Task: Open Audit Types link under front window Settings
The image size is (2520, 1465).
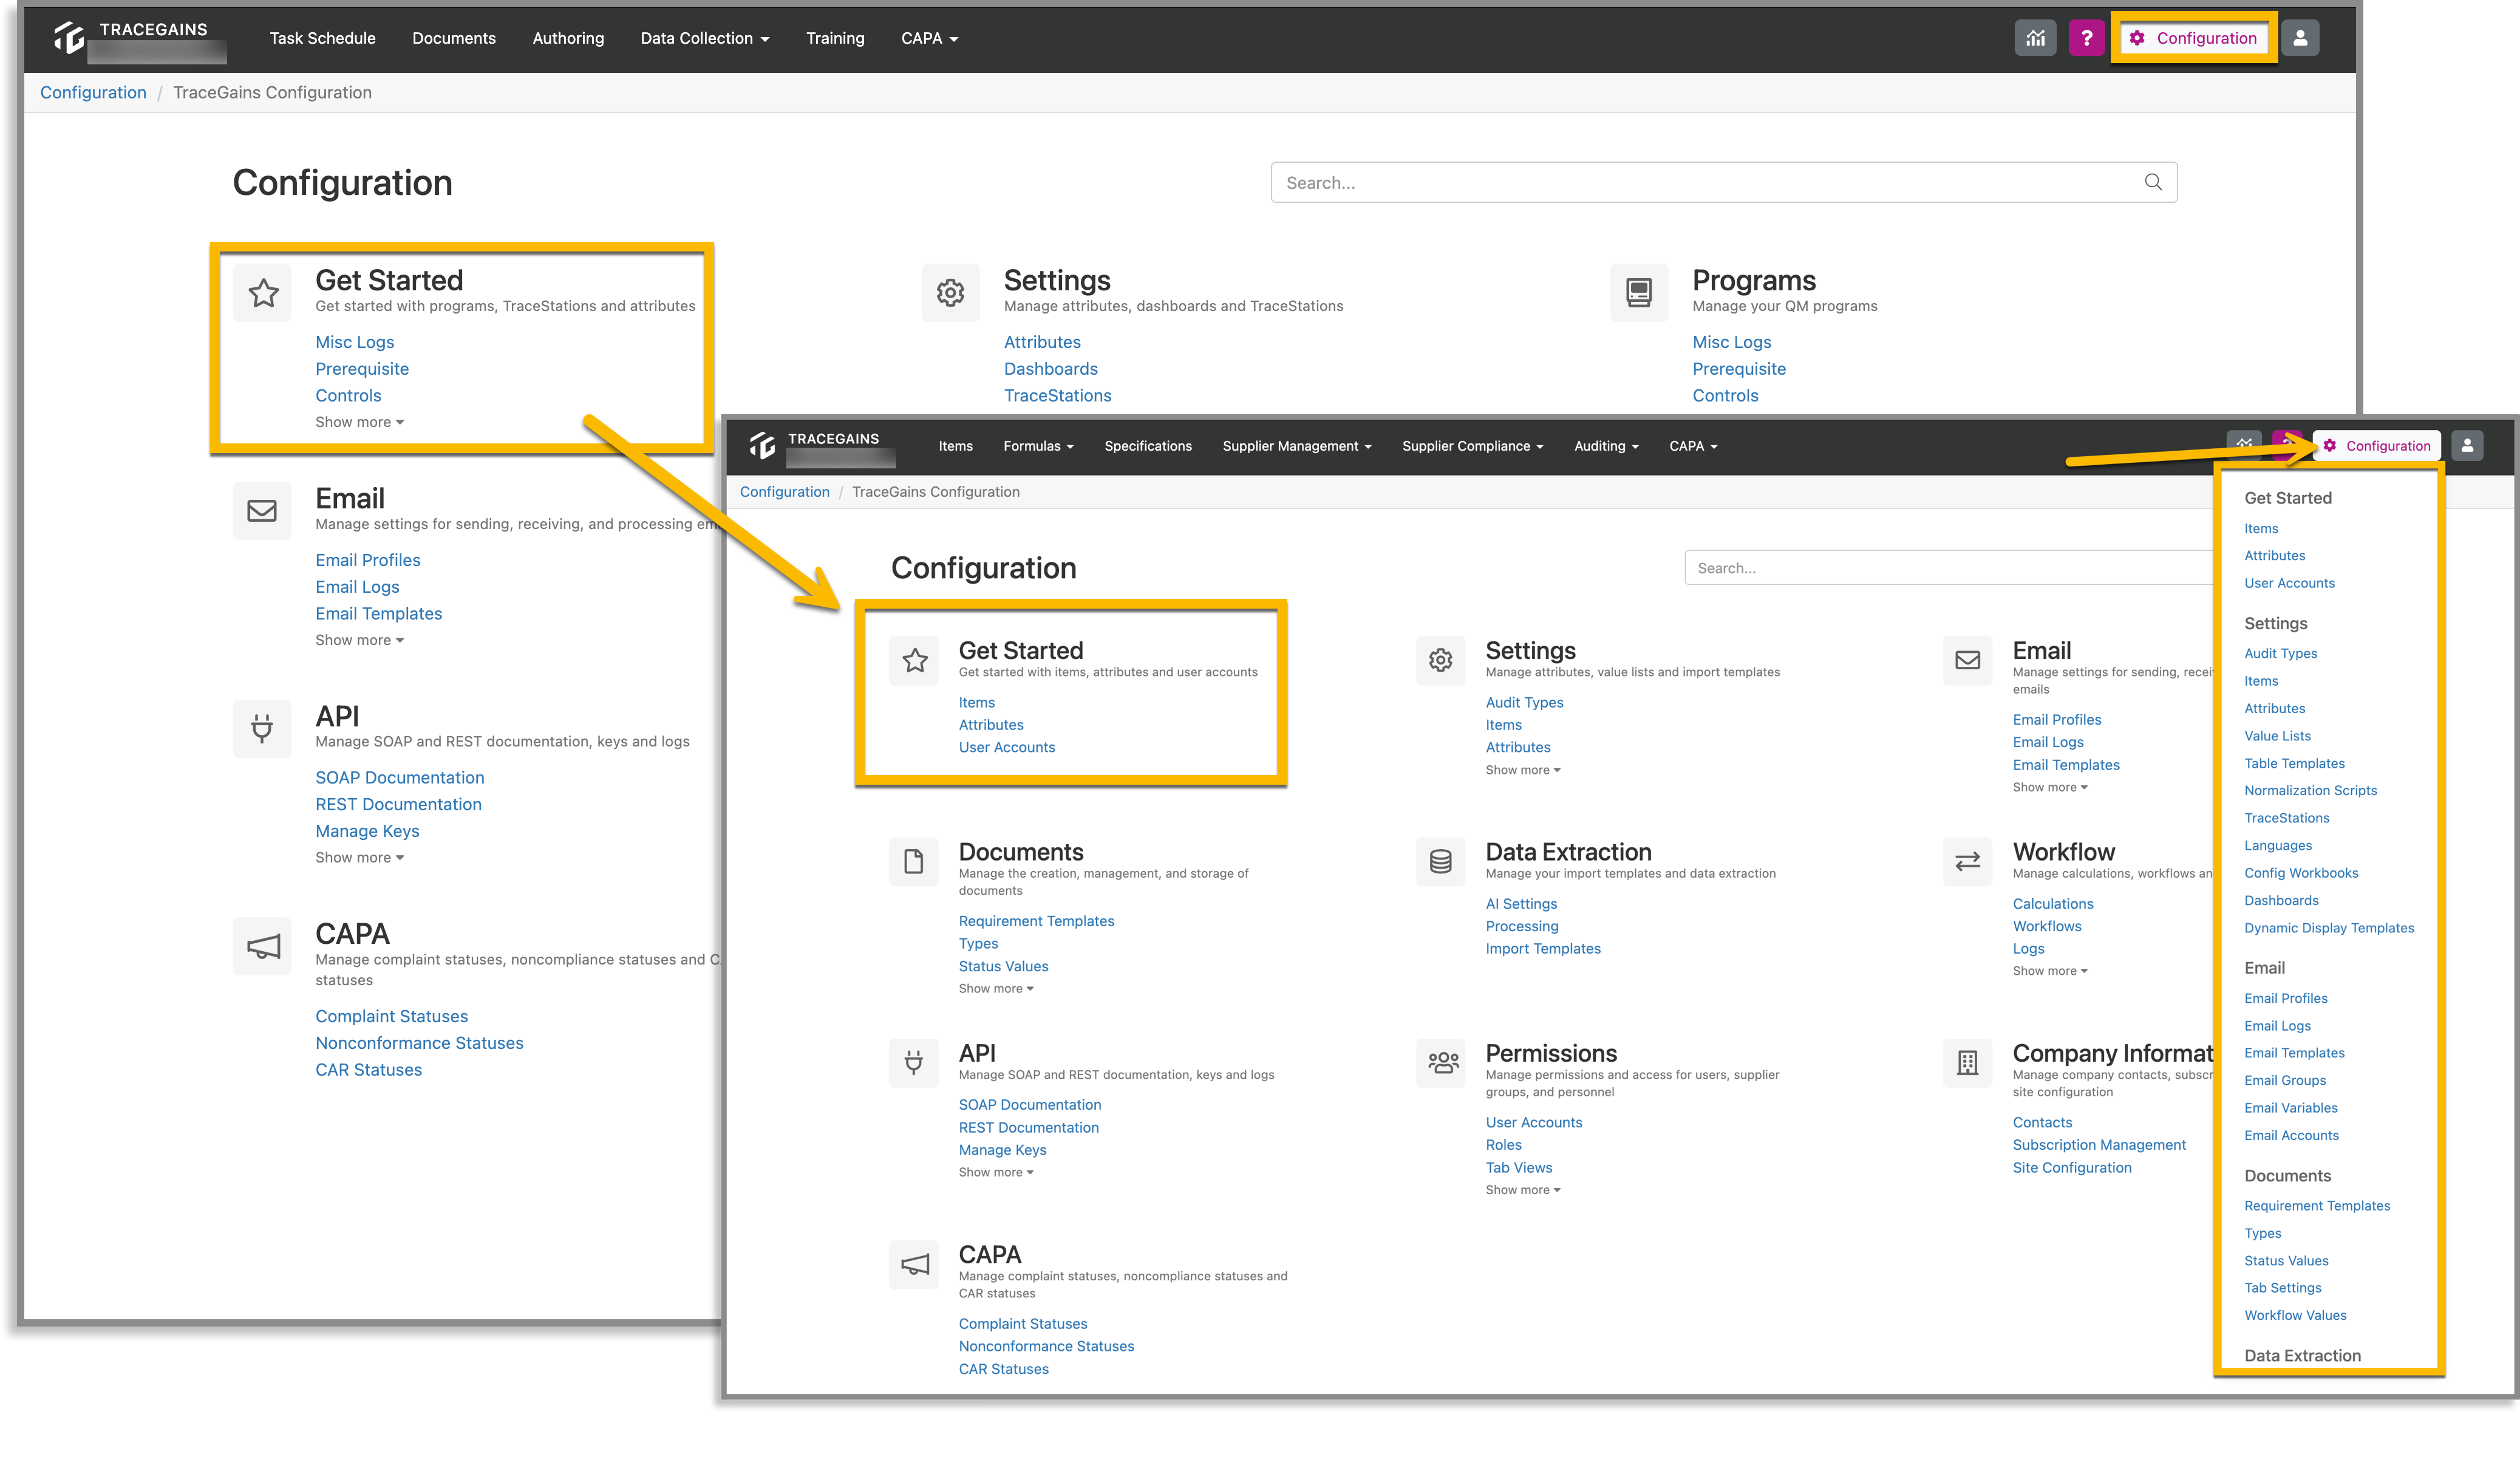Action: (1524, 702)
